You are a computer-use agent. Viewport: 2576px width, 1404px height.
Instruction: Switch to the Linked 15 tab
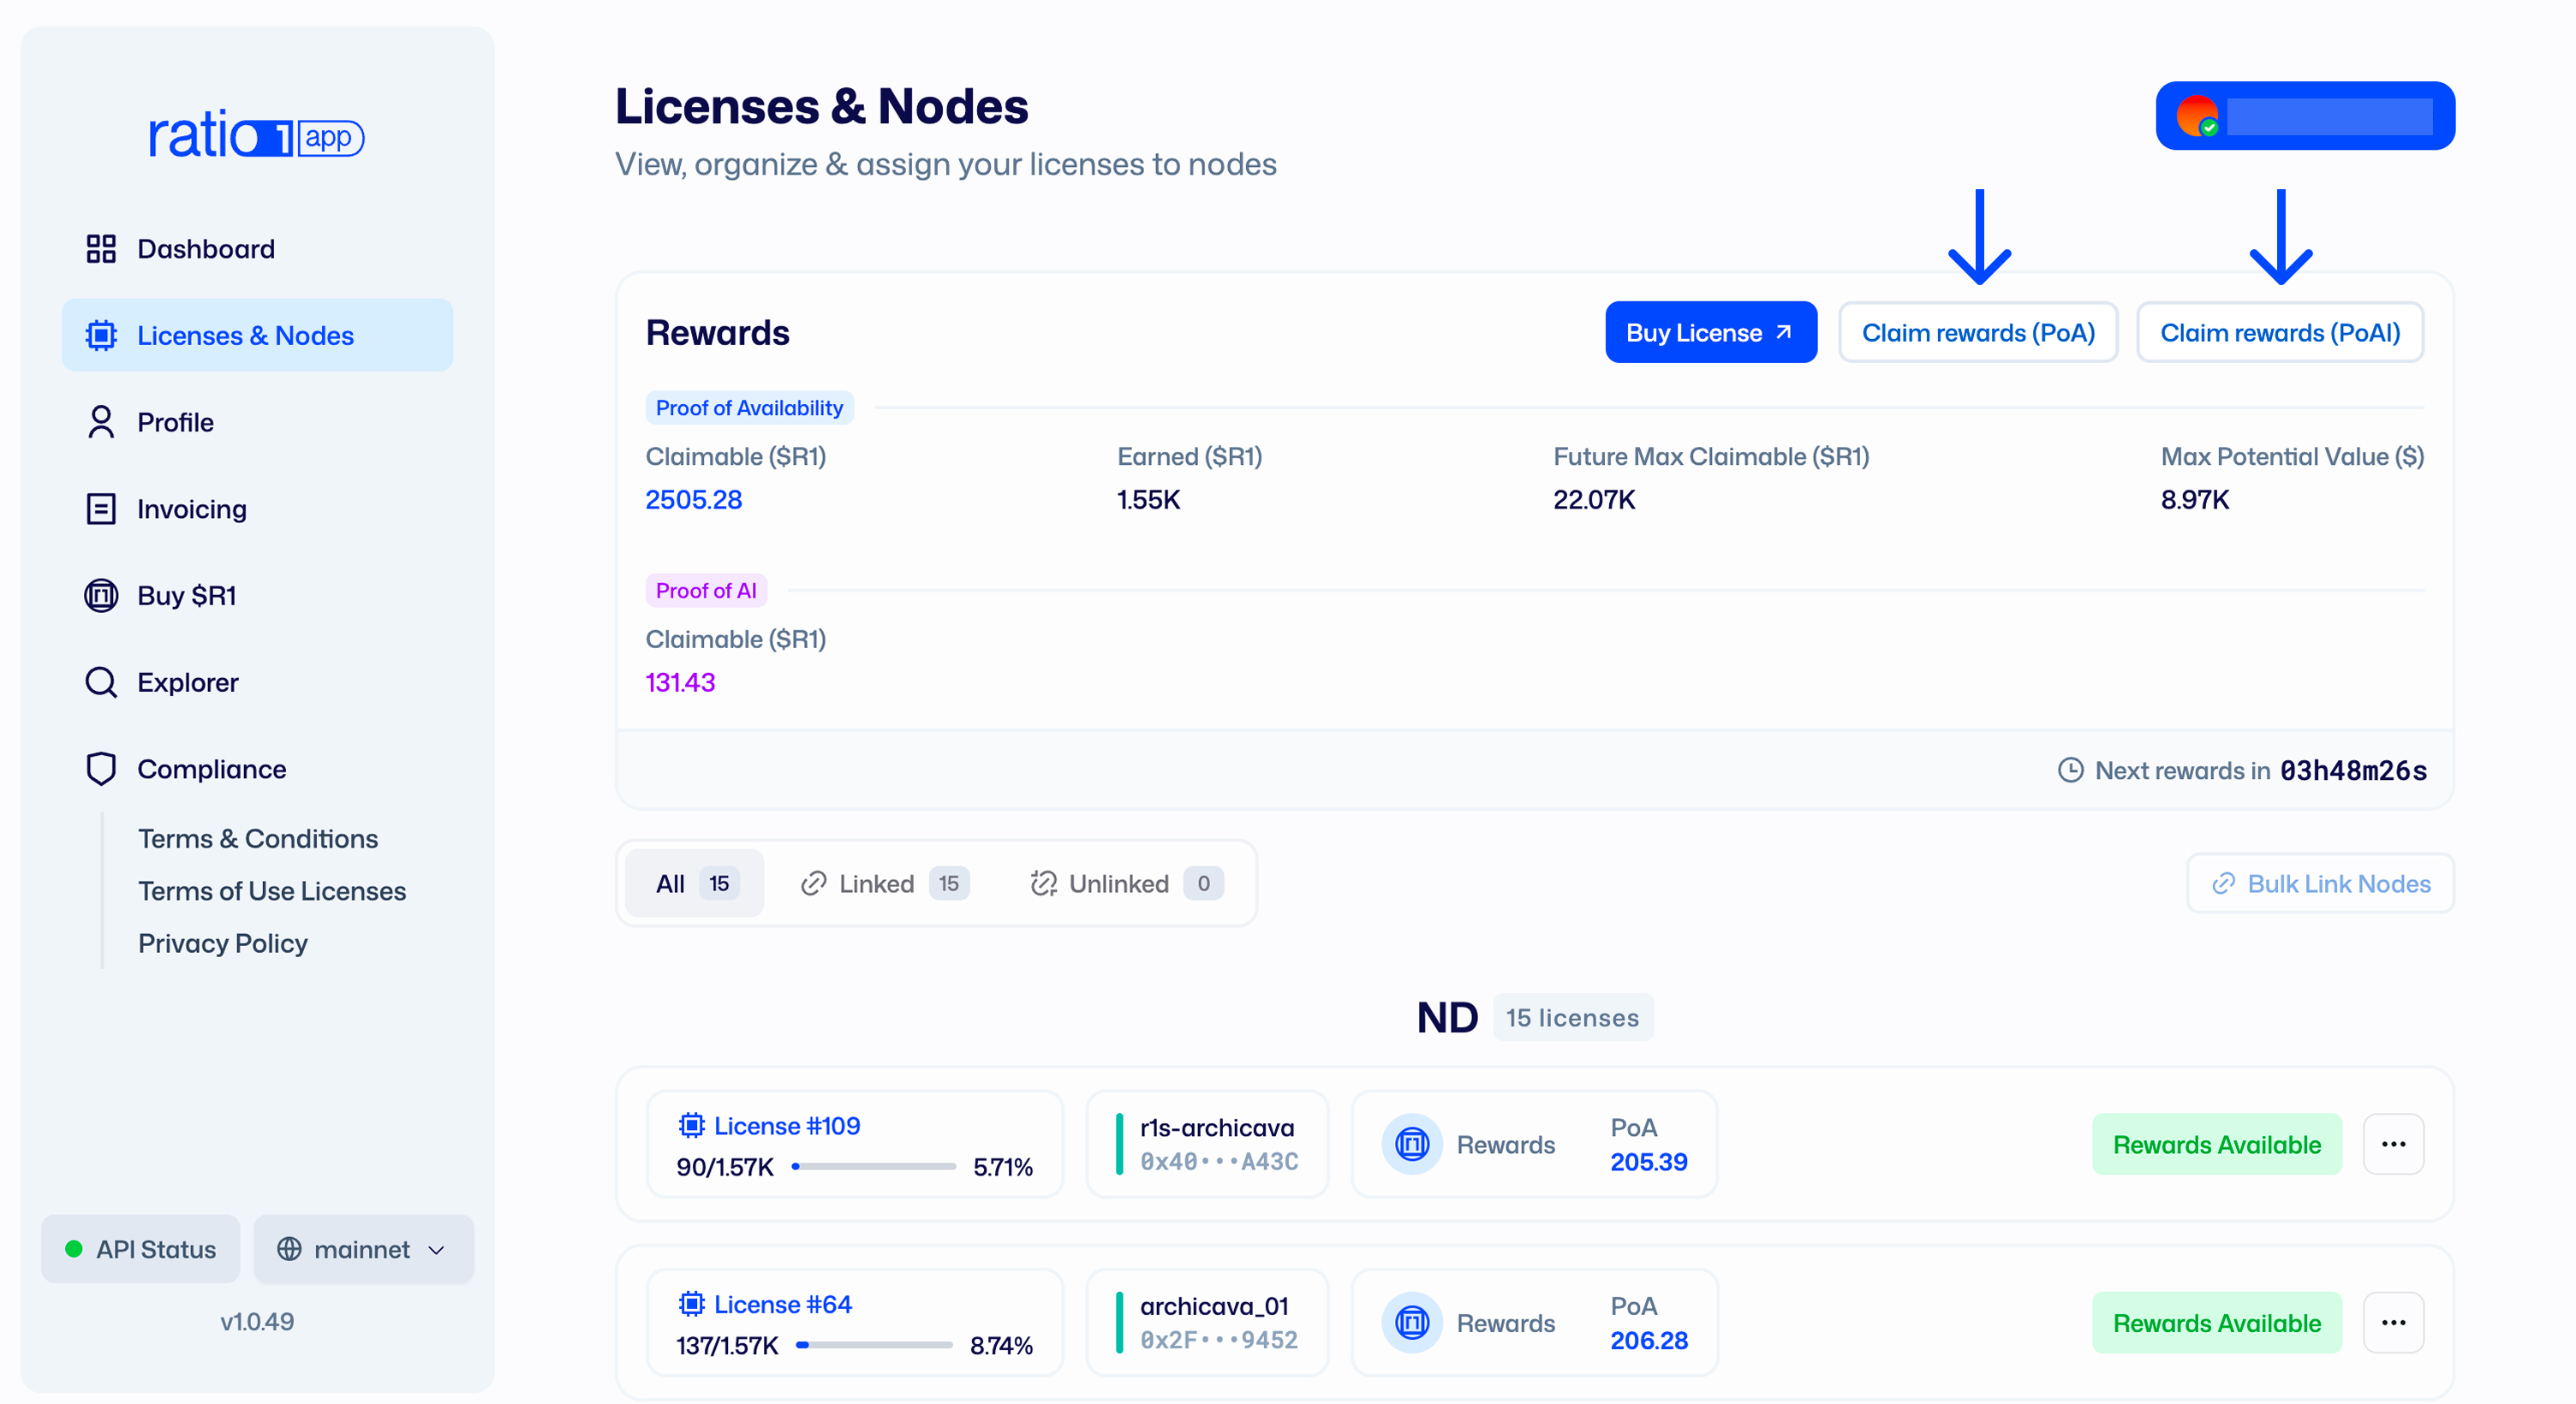tap(884, 883)
